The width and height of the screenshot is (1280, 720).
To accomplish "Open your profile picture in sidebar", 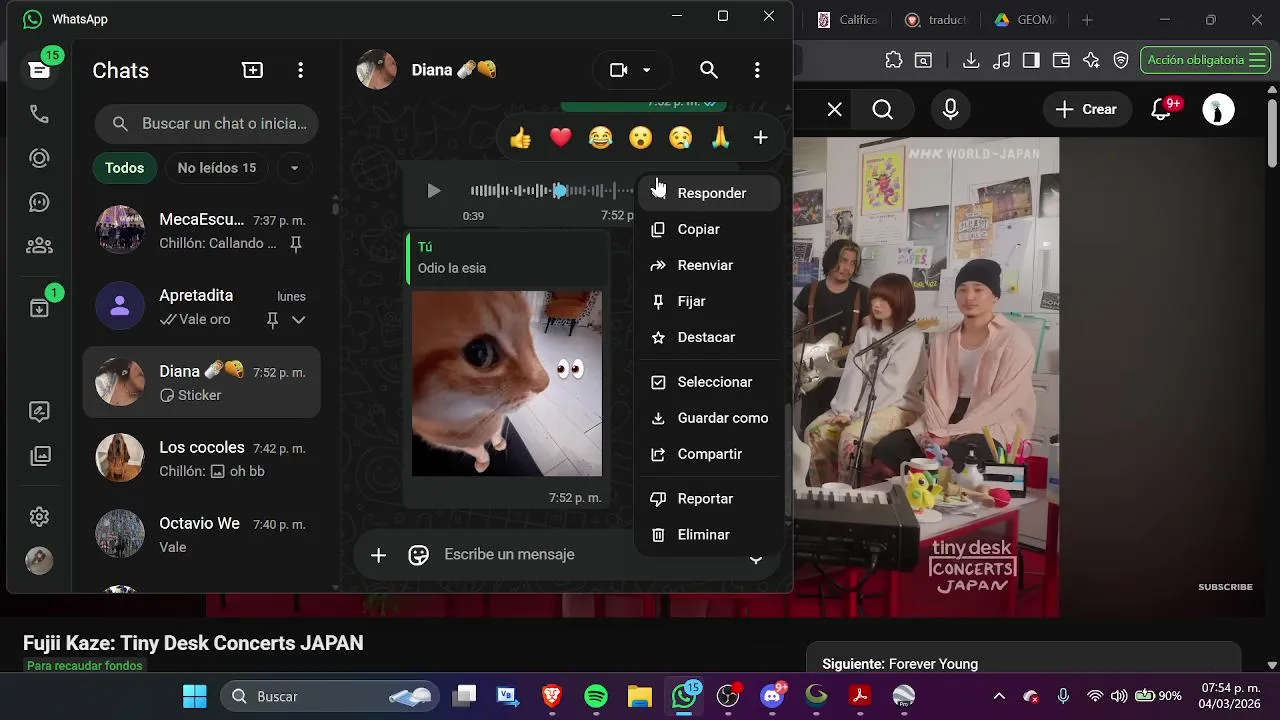I will pyautogui.click(x=39, y=560).
